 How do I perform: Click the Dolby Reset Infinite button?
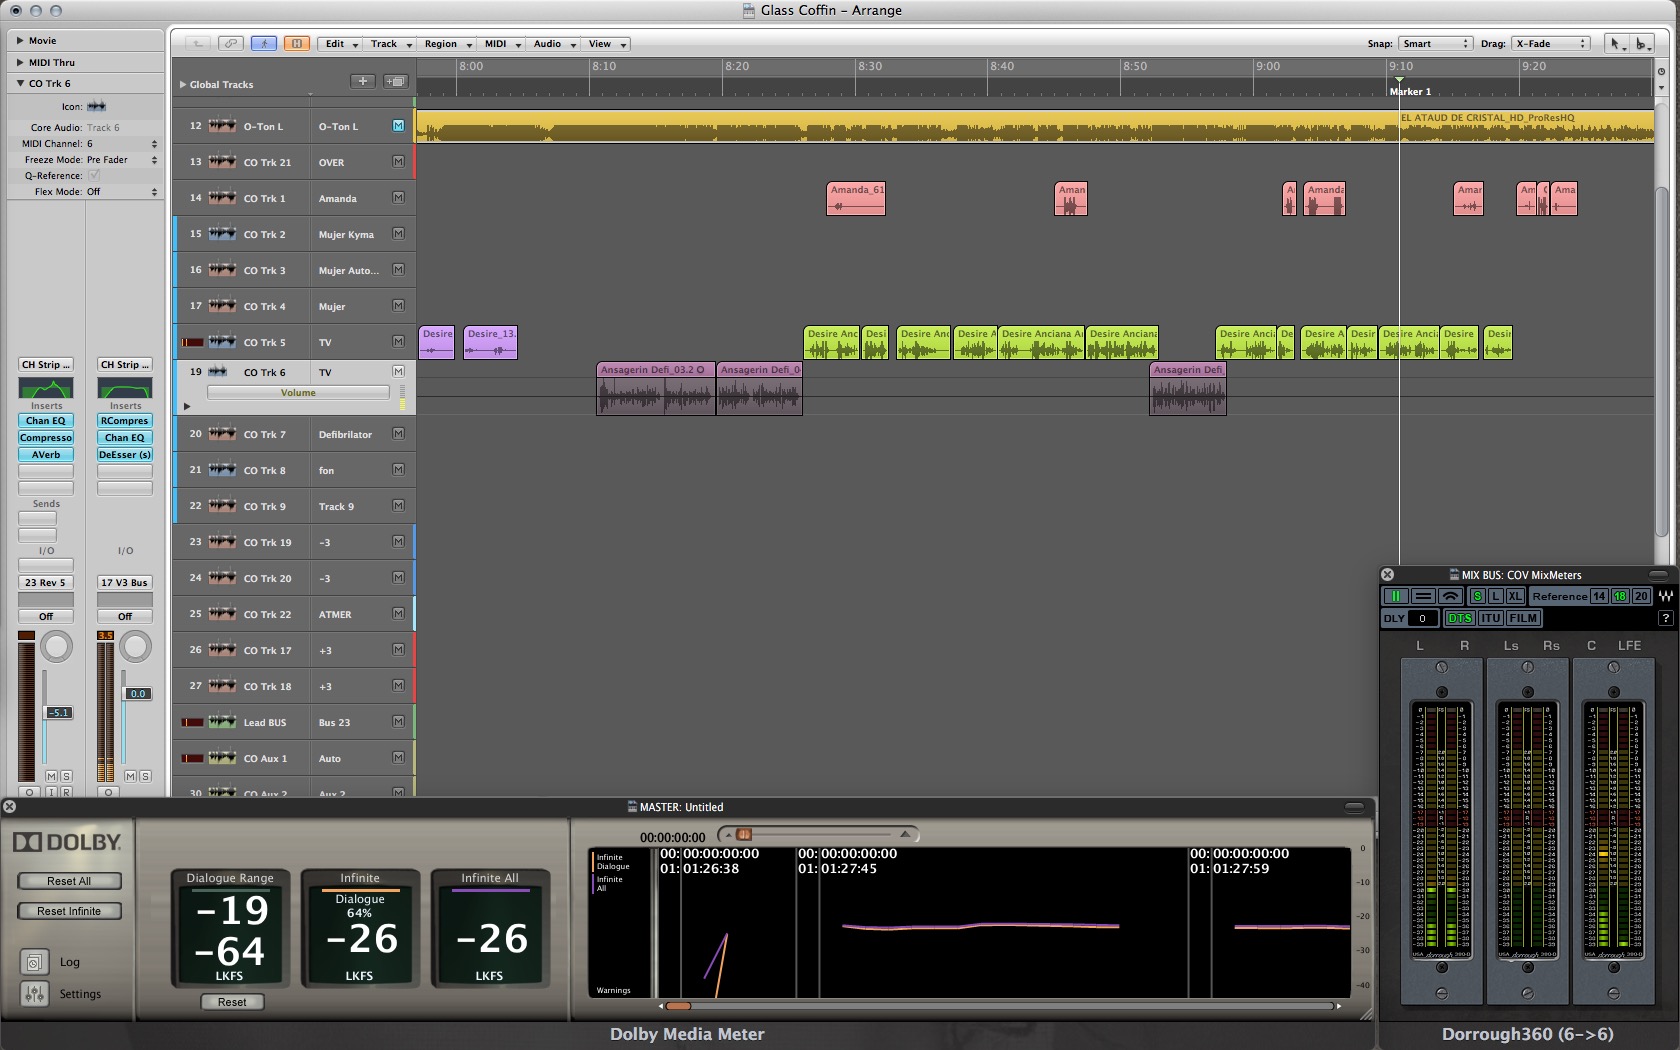tap(69, 911)
